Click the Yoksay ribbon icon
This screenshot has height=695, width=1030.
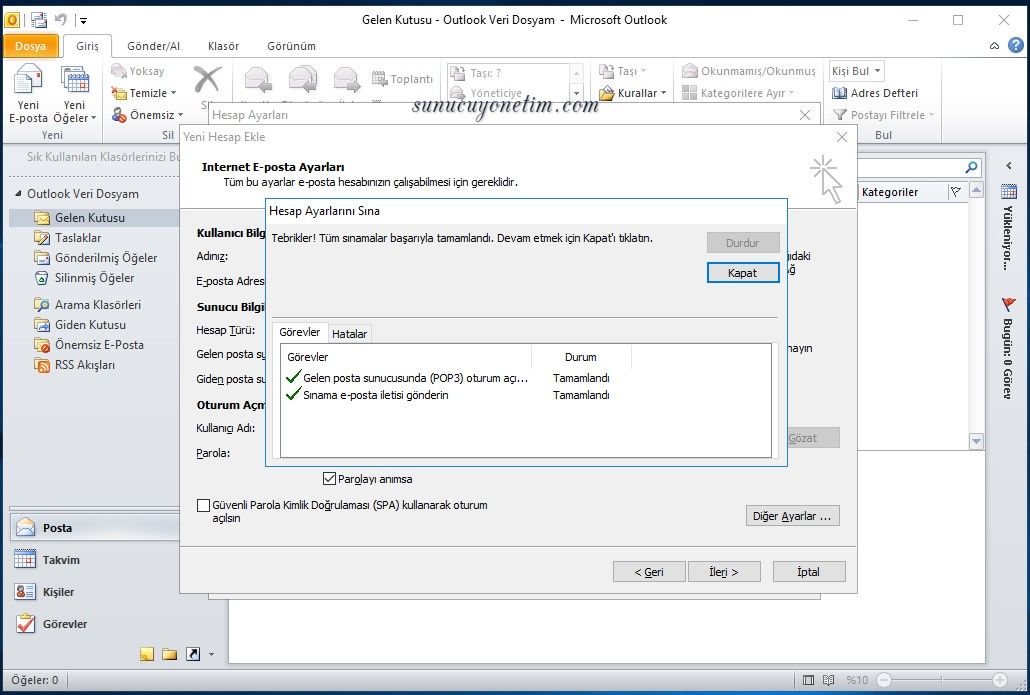[137, 71]
